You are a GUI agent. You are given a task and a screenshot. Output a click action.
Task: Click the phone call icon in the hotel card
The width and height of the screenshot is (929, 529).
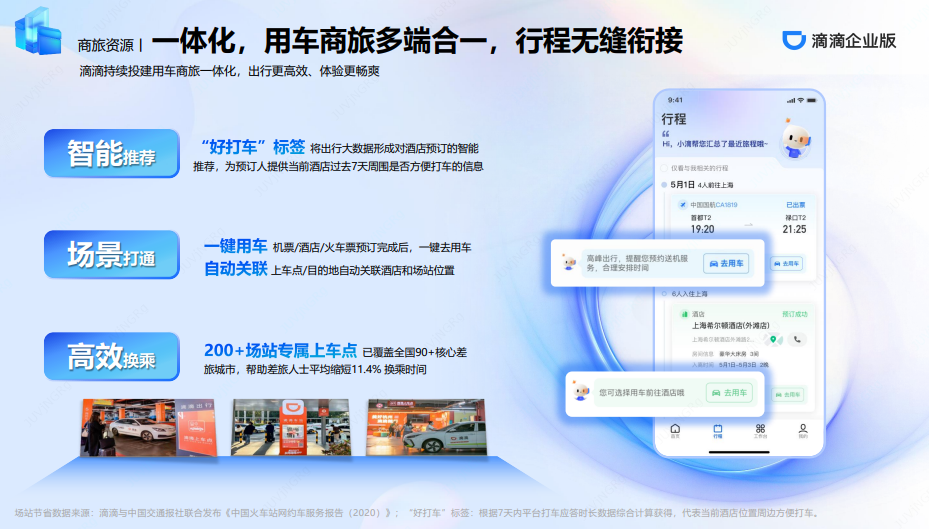(x=796, y=339)
